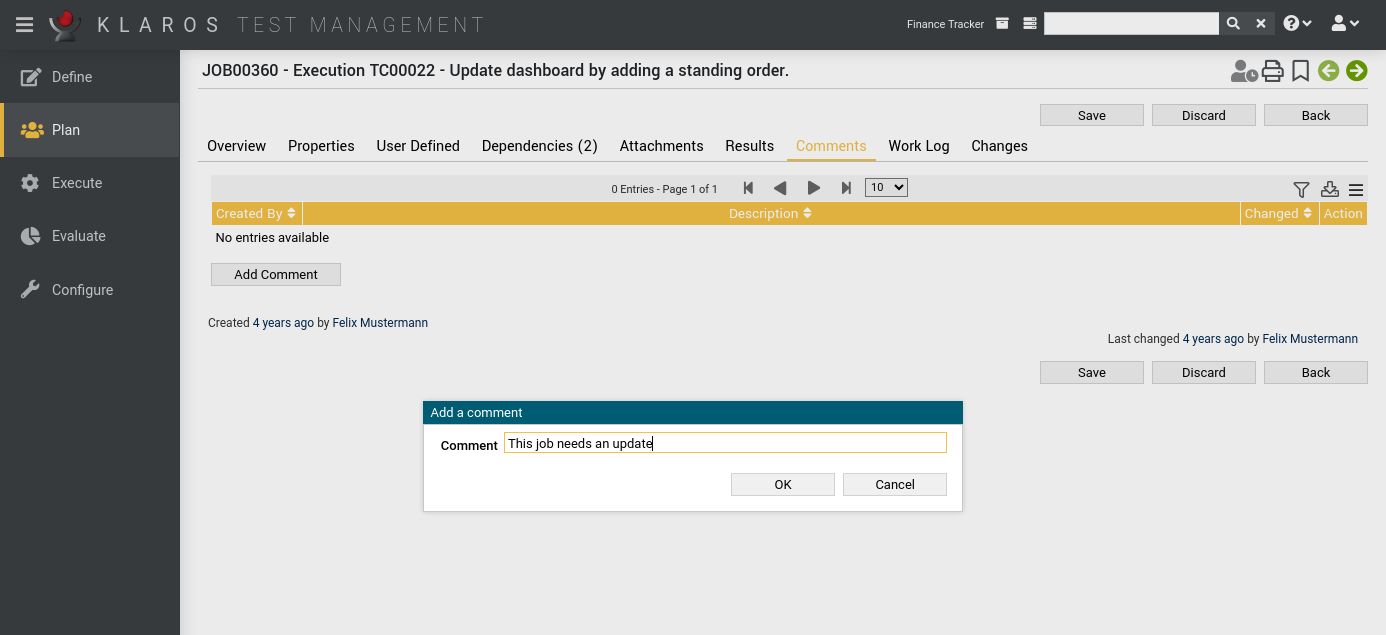Open the sidebar hamburger menu icon

(x=24, y=24)
